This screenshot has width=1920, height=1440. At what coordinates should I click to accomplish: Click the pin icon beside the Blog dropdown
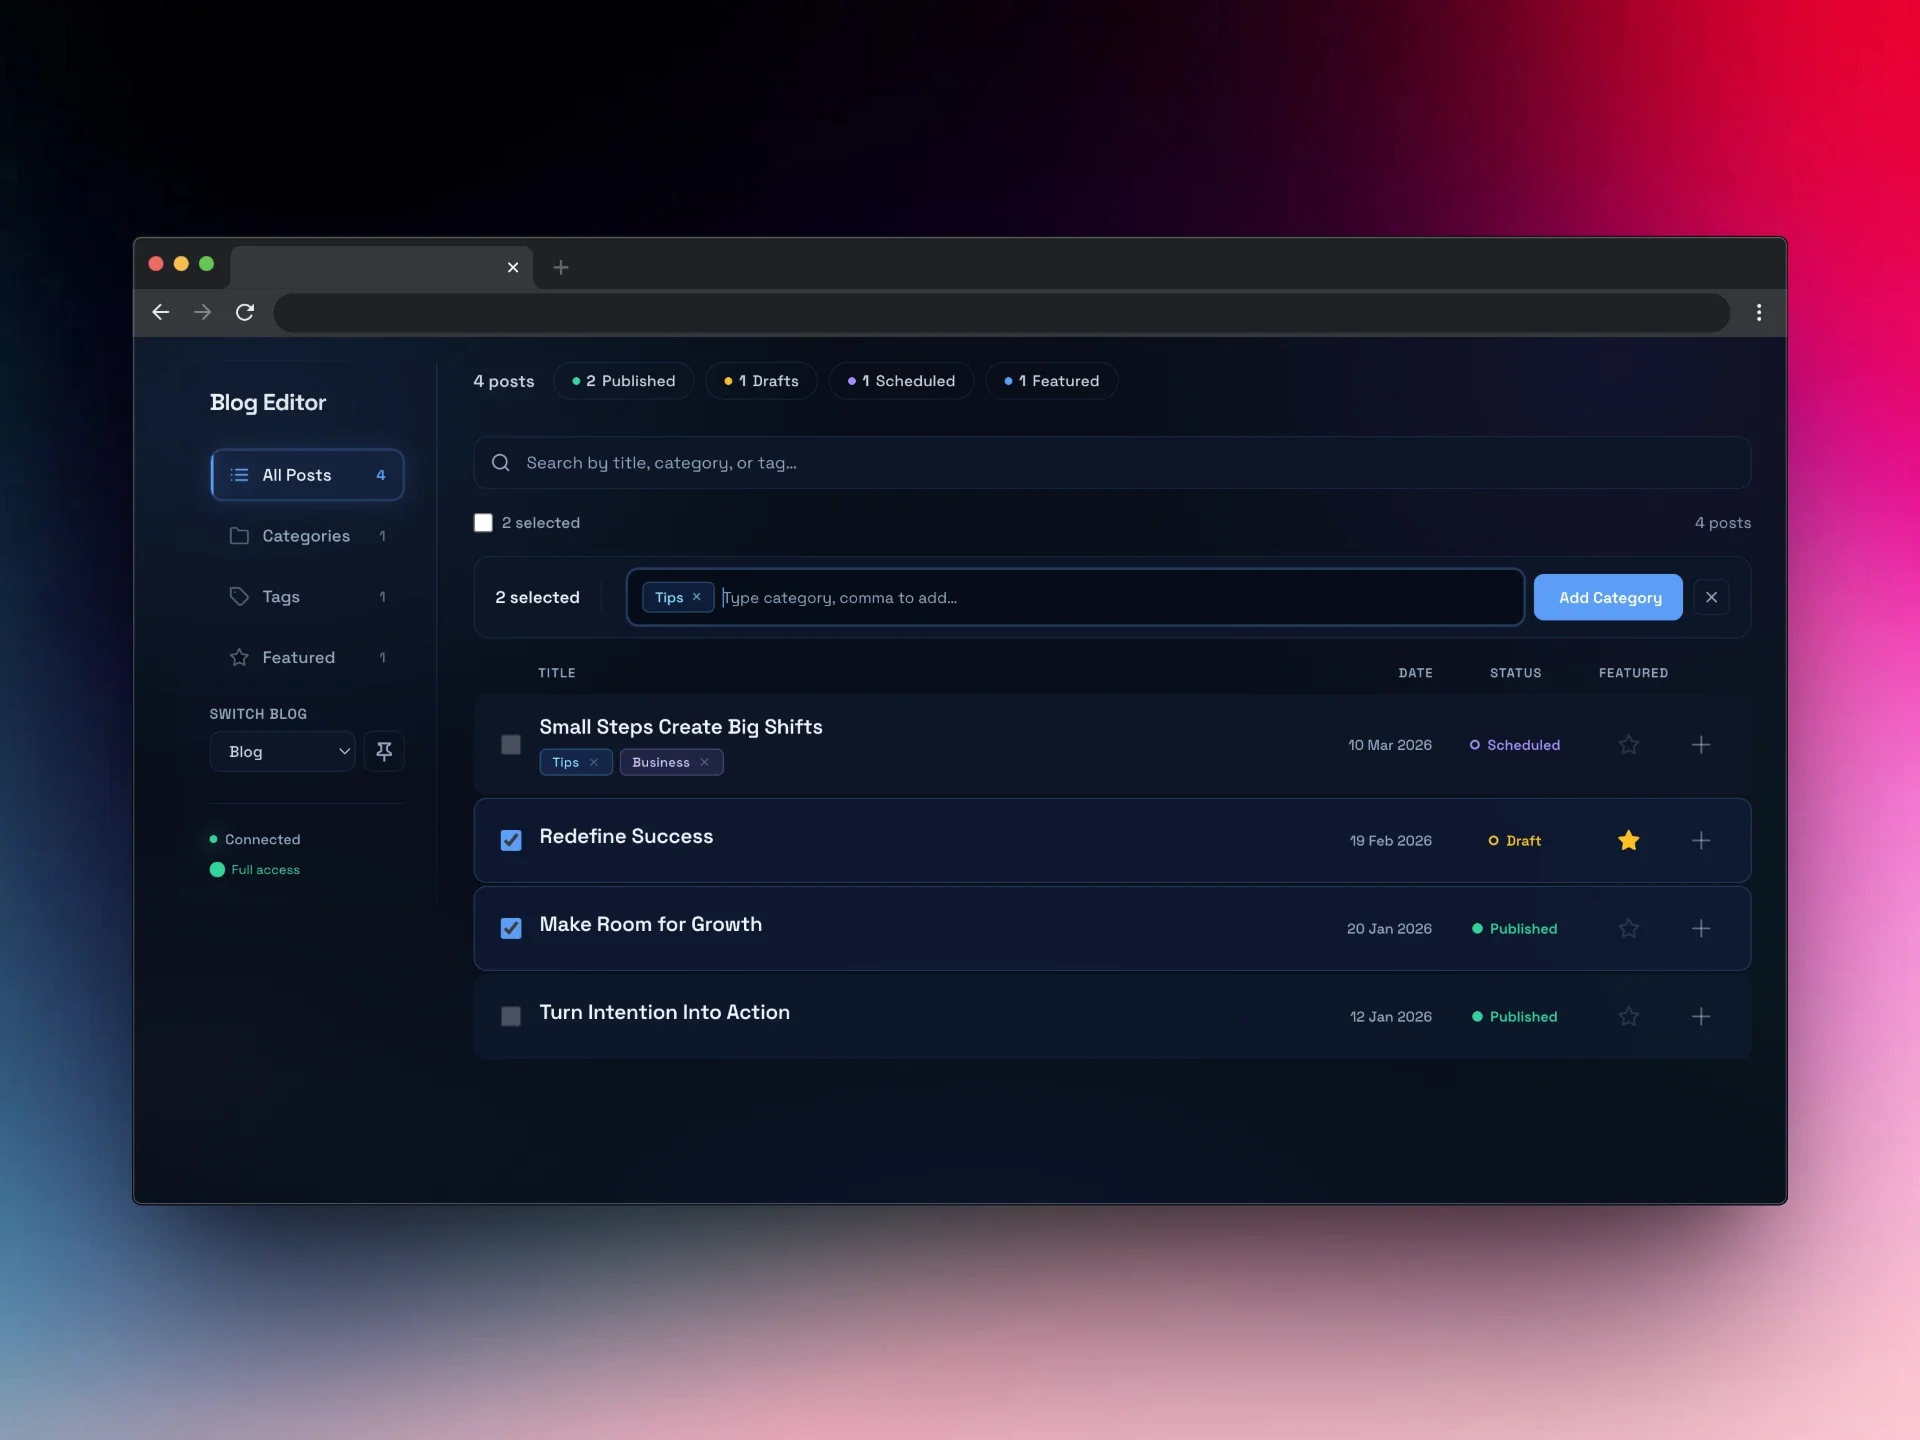[x=384, y=751]
